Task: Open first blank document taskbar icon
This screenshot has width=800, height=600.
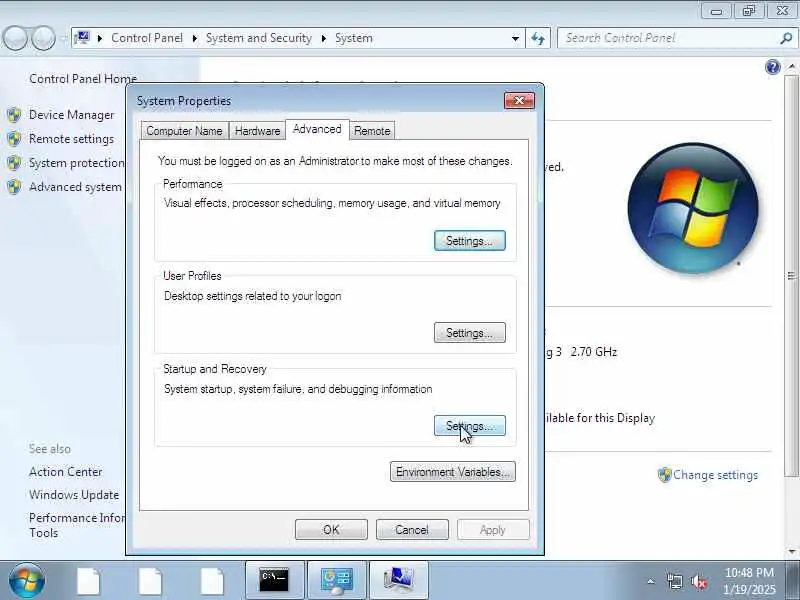Action: pos(89,581)
